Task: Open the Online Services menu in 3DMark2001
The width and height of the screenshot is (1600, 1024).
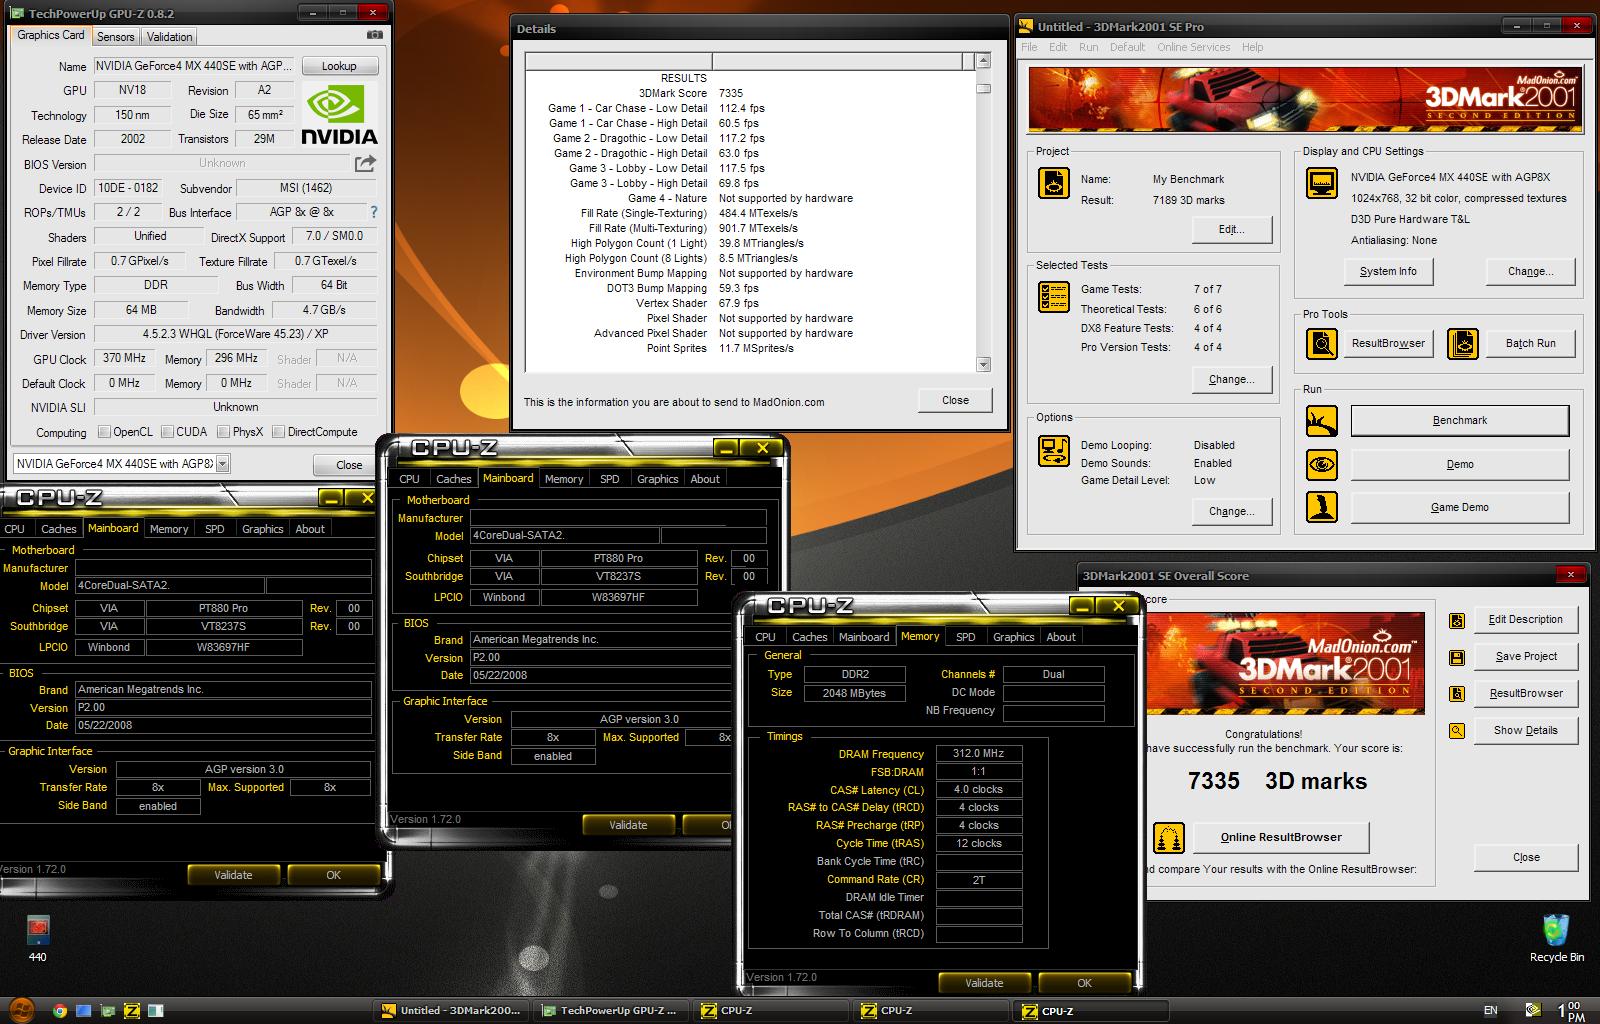Action: point(1193,47)
